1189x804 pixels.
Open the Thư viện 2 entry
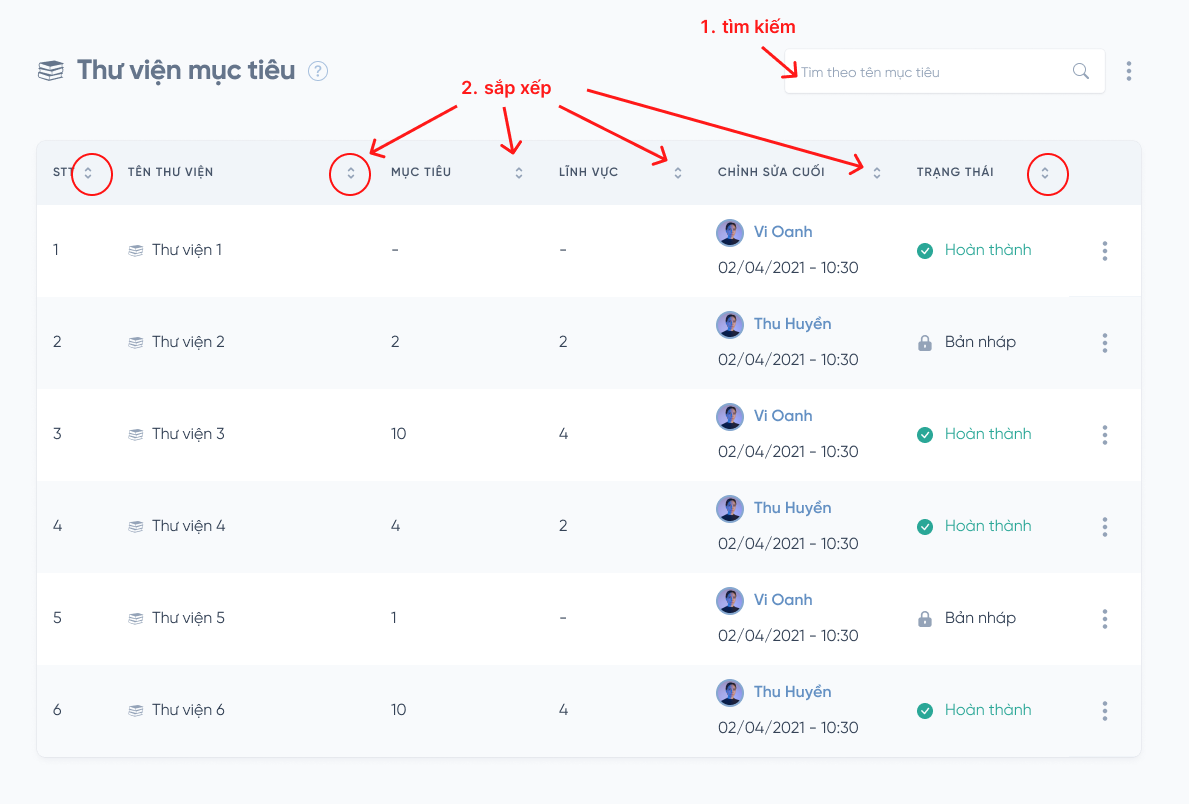(188, 342)
